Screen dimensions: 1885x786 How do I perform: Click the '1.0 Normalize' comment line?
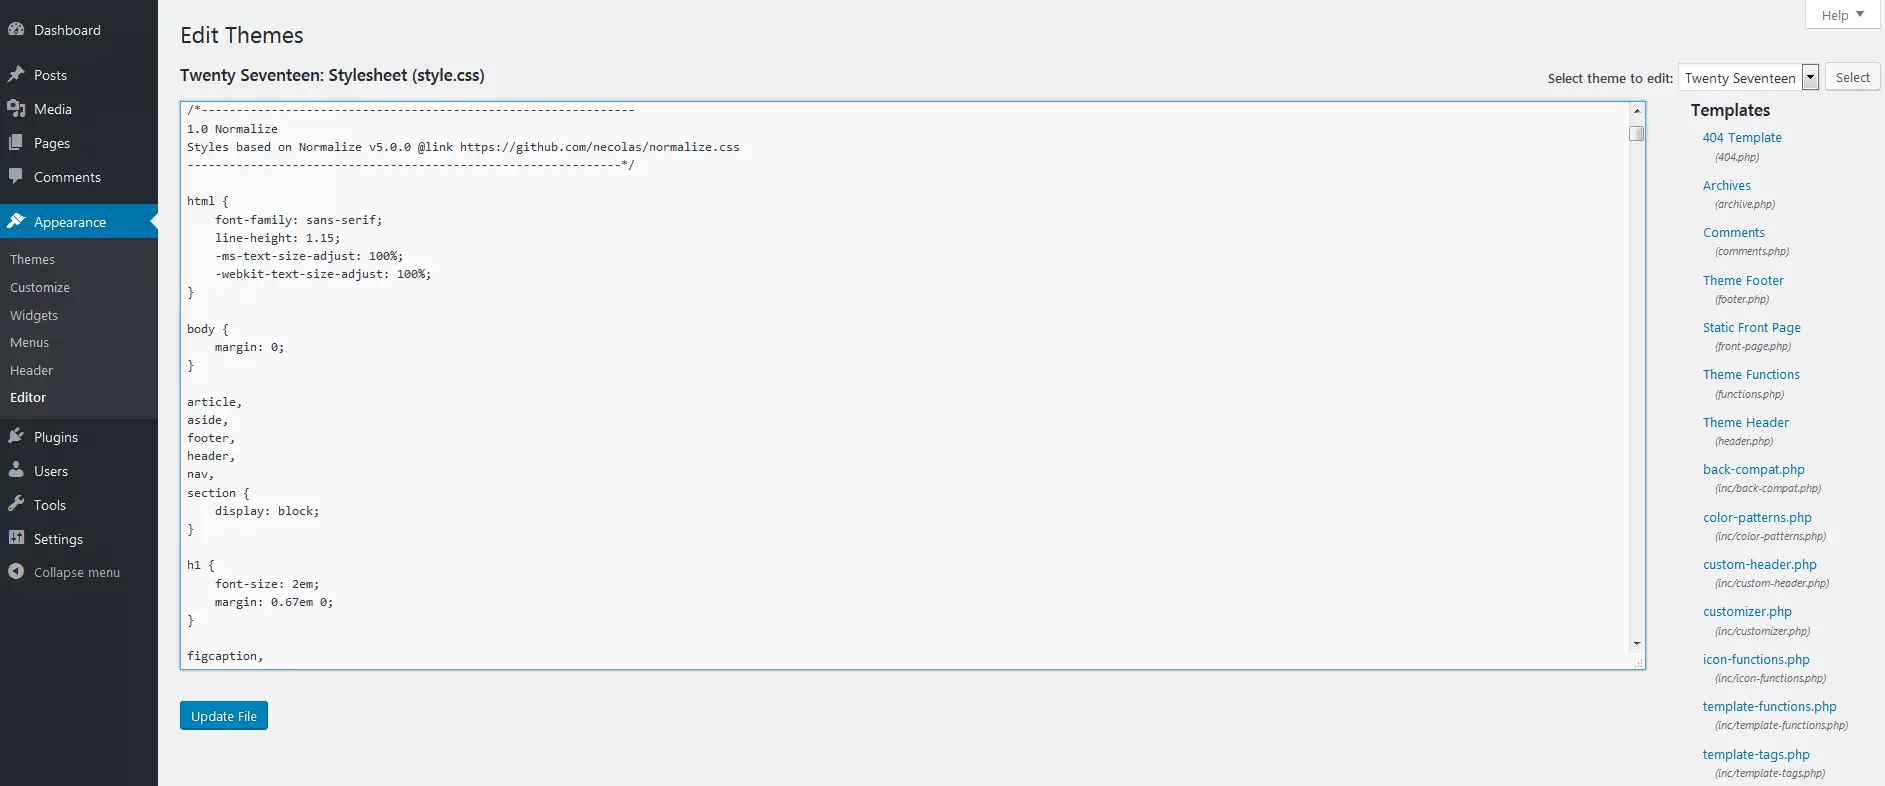point(232,129)
